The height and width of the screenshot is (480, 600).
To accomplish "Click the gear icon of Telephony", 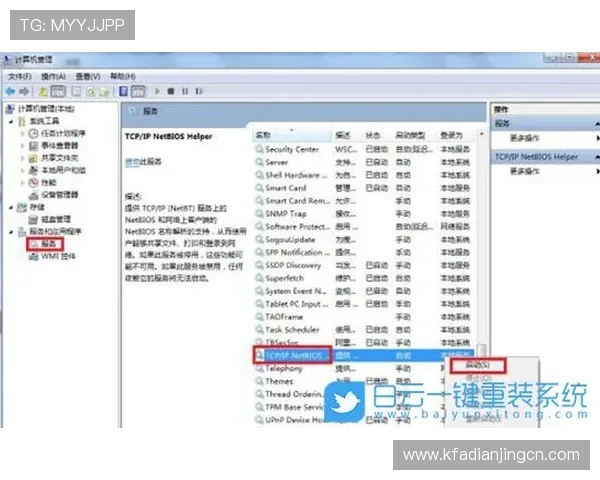I will tap(259, 369).
